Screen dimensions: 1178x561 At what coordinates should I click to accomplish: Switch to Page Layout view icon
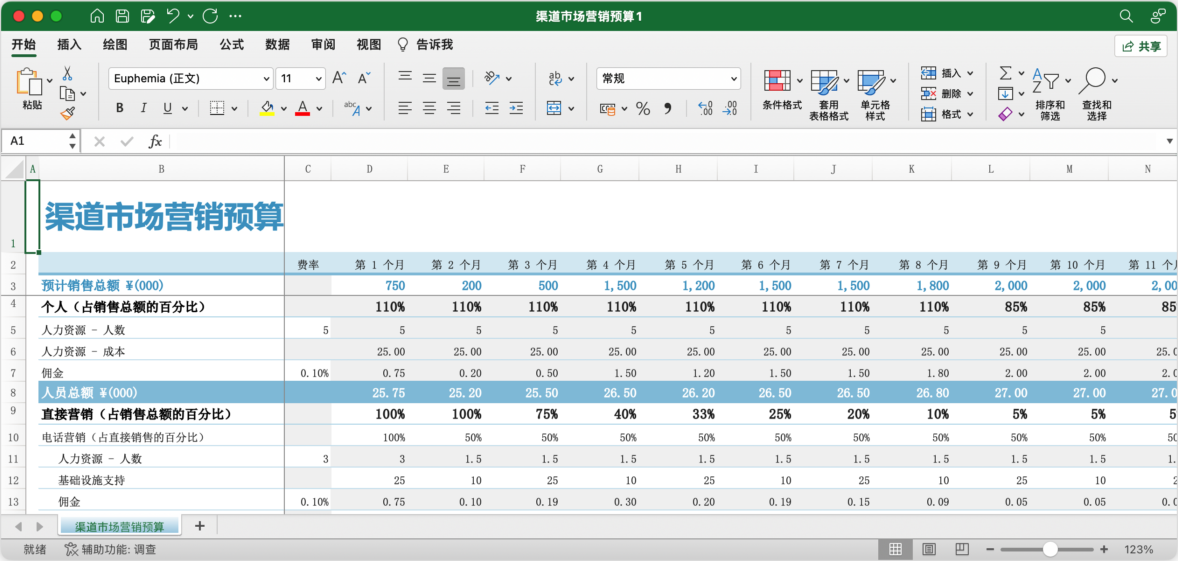point(929,549)
